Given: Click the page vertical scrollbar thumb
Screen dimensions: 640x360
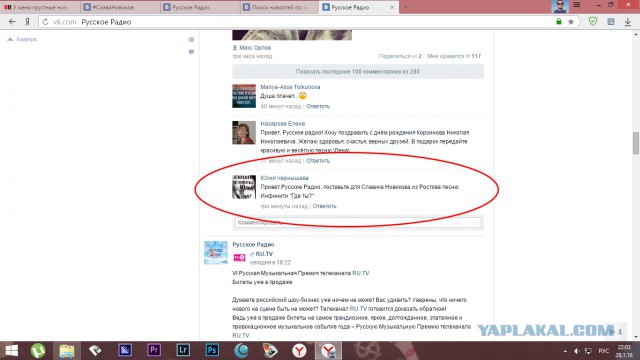Looking at the screenshot, I should coord(636,143).
